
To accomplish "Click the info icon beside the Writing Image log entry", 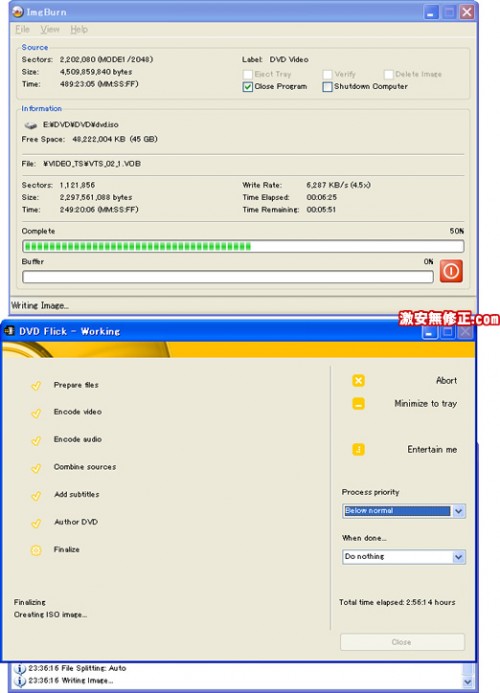I will (20, 681).
